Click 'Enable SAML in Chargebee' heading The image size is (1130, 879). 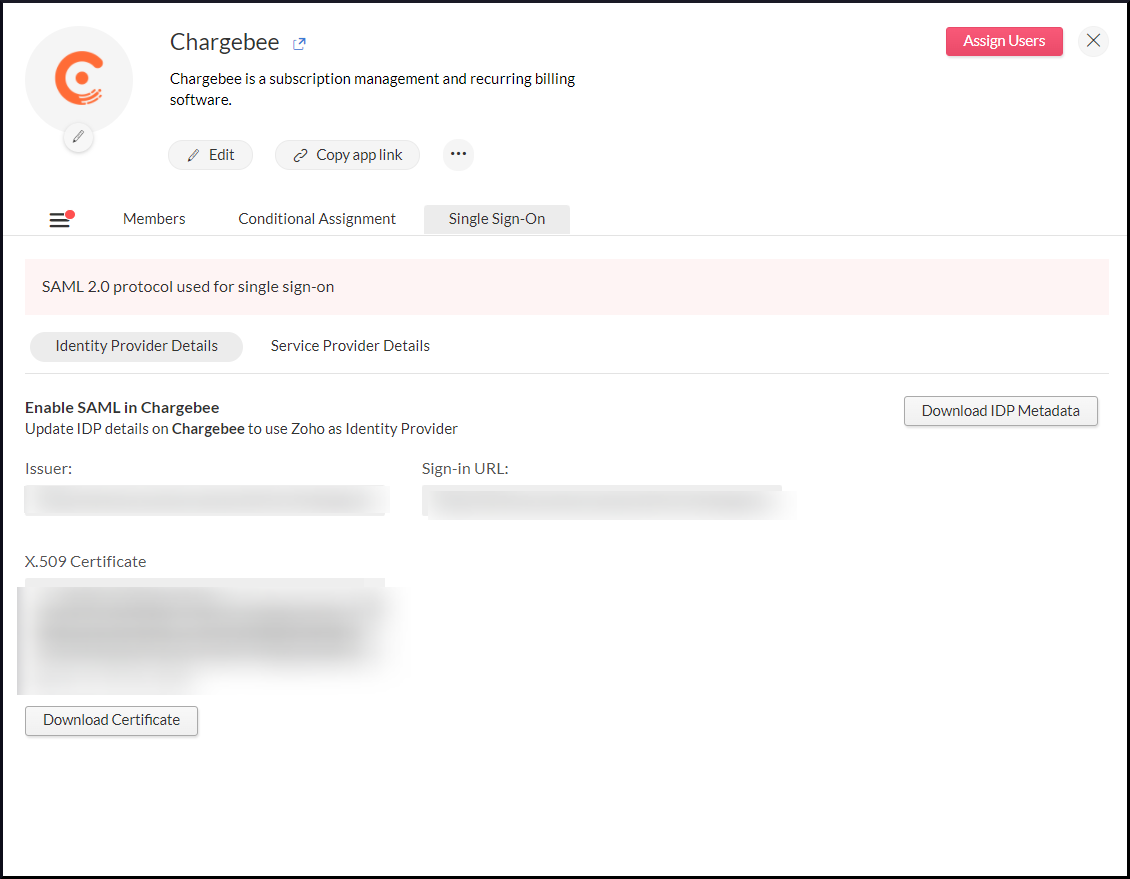pyautogui.click(x=122, y=408)
